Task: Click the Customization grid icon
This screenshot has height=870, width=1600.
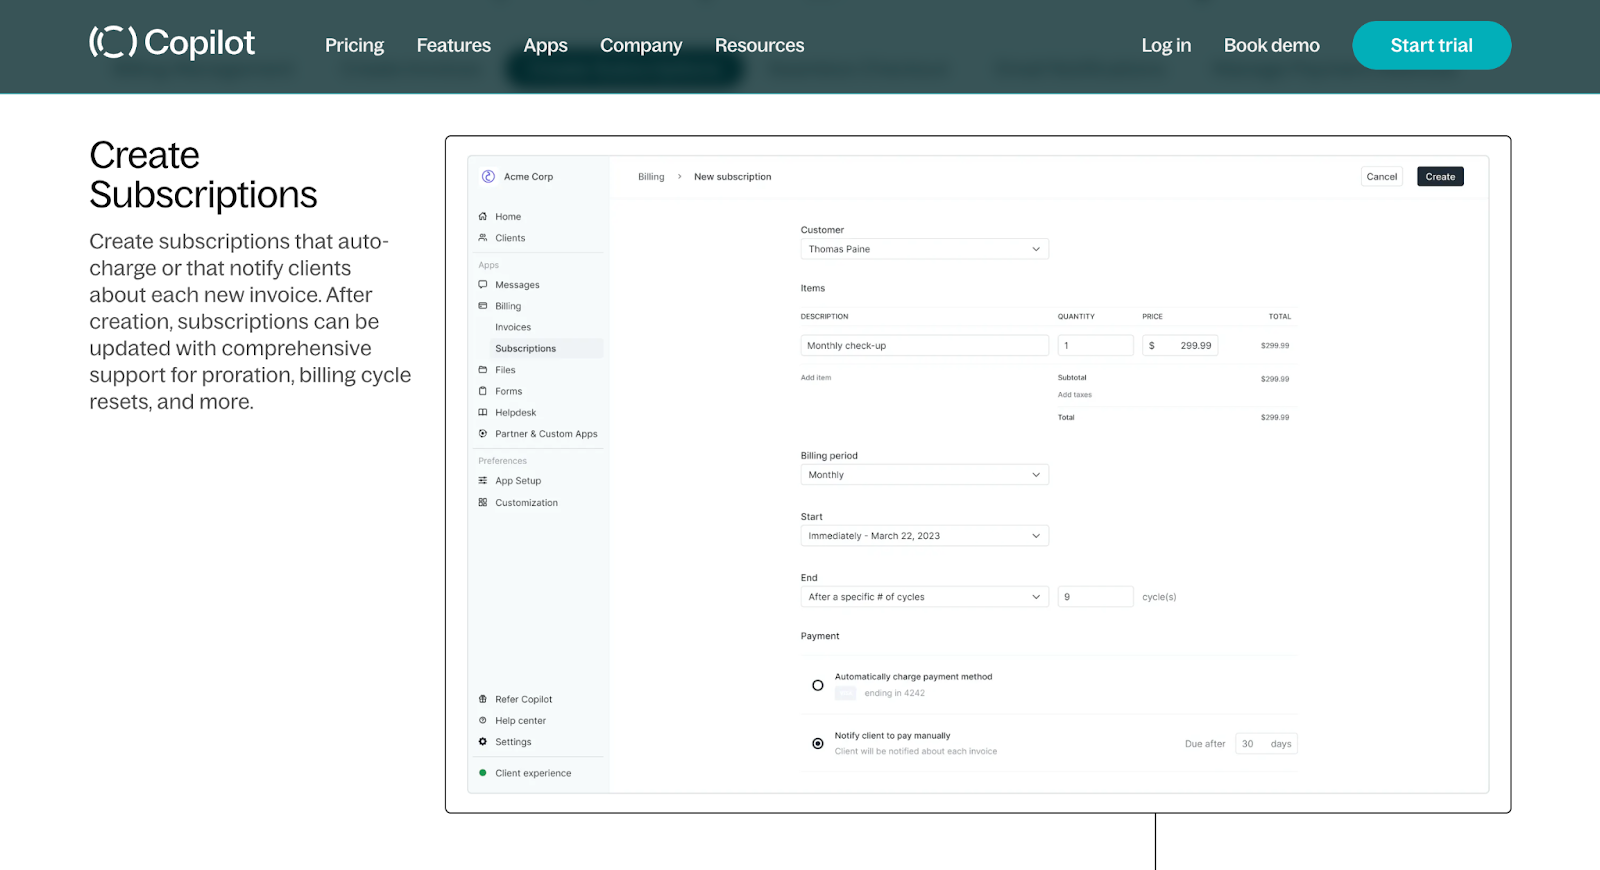Action: (x=483, y=503)
